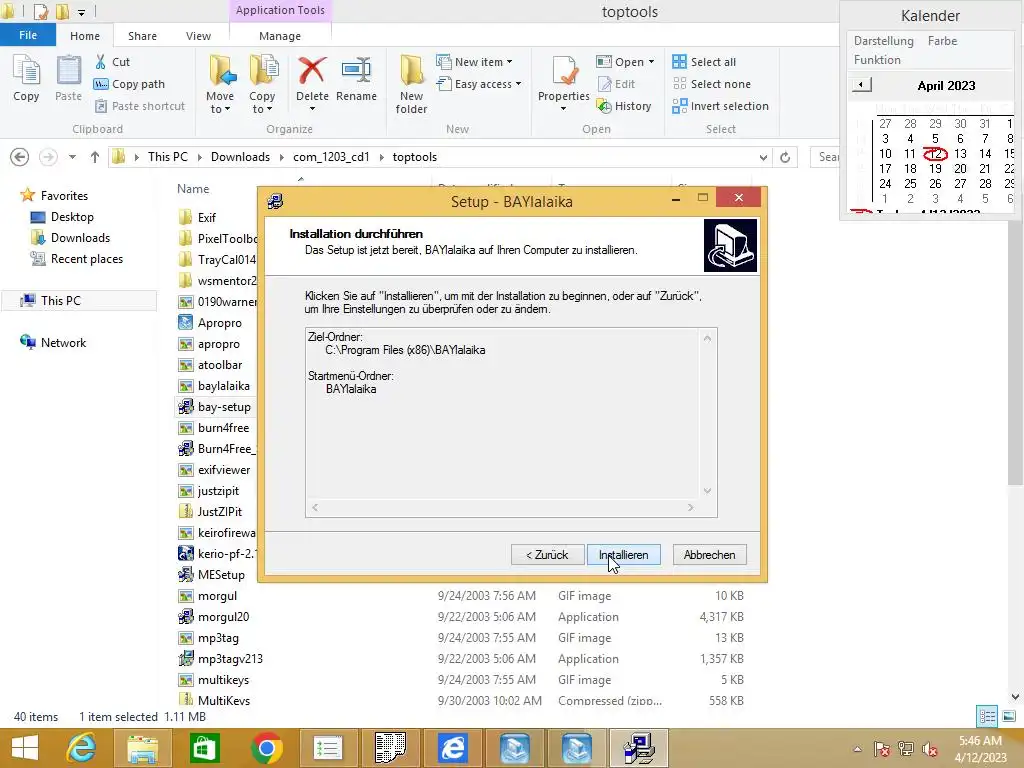The height and width of the screenshot is (768, 1024).
Task: Expand the address bar history dropdown
Action: coord(763,157)
